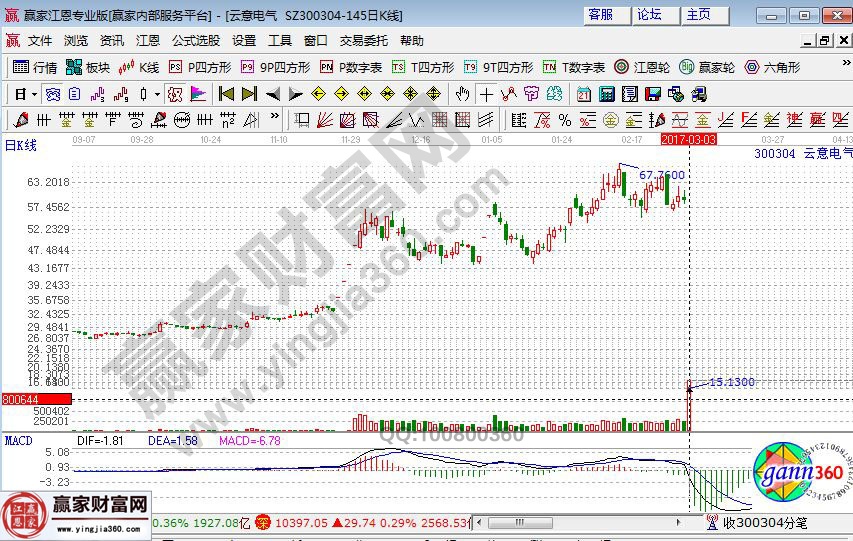
Task: Open the candlestick chart type dropdown arrow
Action: pyautogui.click(x=157, y=95)
